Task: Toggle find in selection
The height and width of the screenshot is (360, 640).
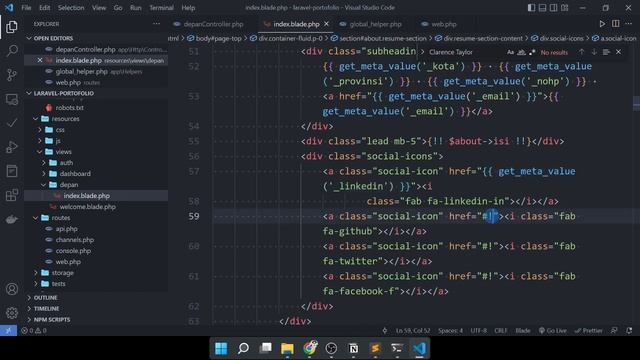Action: pyautogui.click(x=606, y=52)
